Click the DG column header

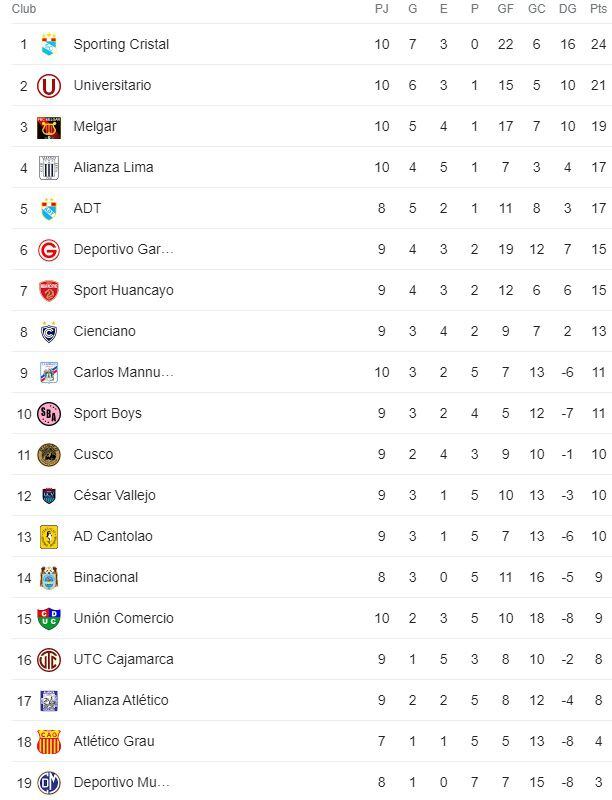click(568, 9)
